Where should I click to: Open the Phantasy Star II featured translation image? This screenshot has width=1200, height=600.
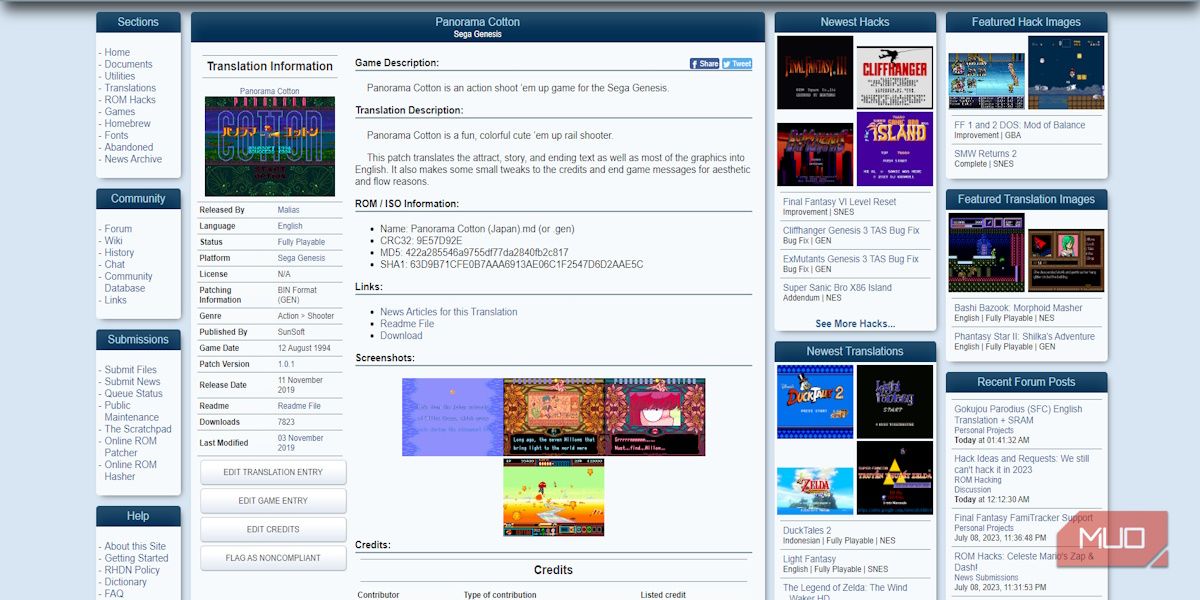tap(1066, 260)
